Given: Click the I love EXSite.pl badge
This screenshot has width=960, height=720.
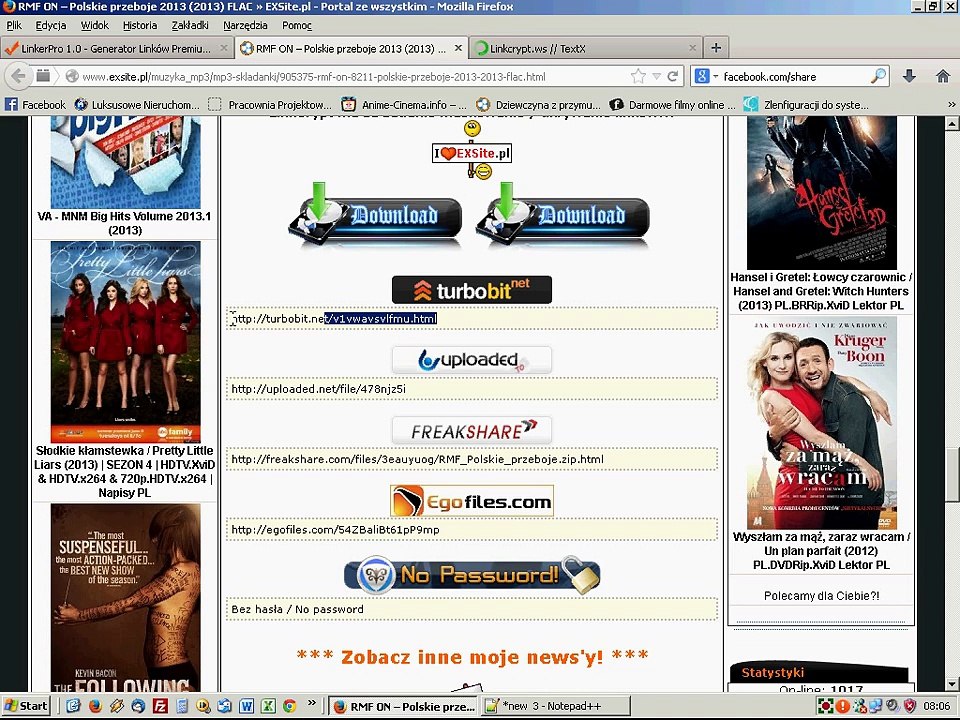Looking at the screenshot, I should (x=471, y=152).
